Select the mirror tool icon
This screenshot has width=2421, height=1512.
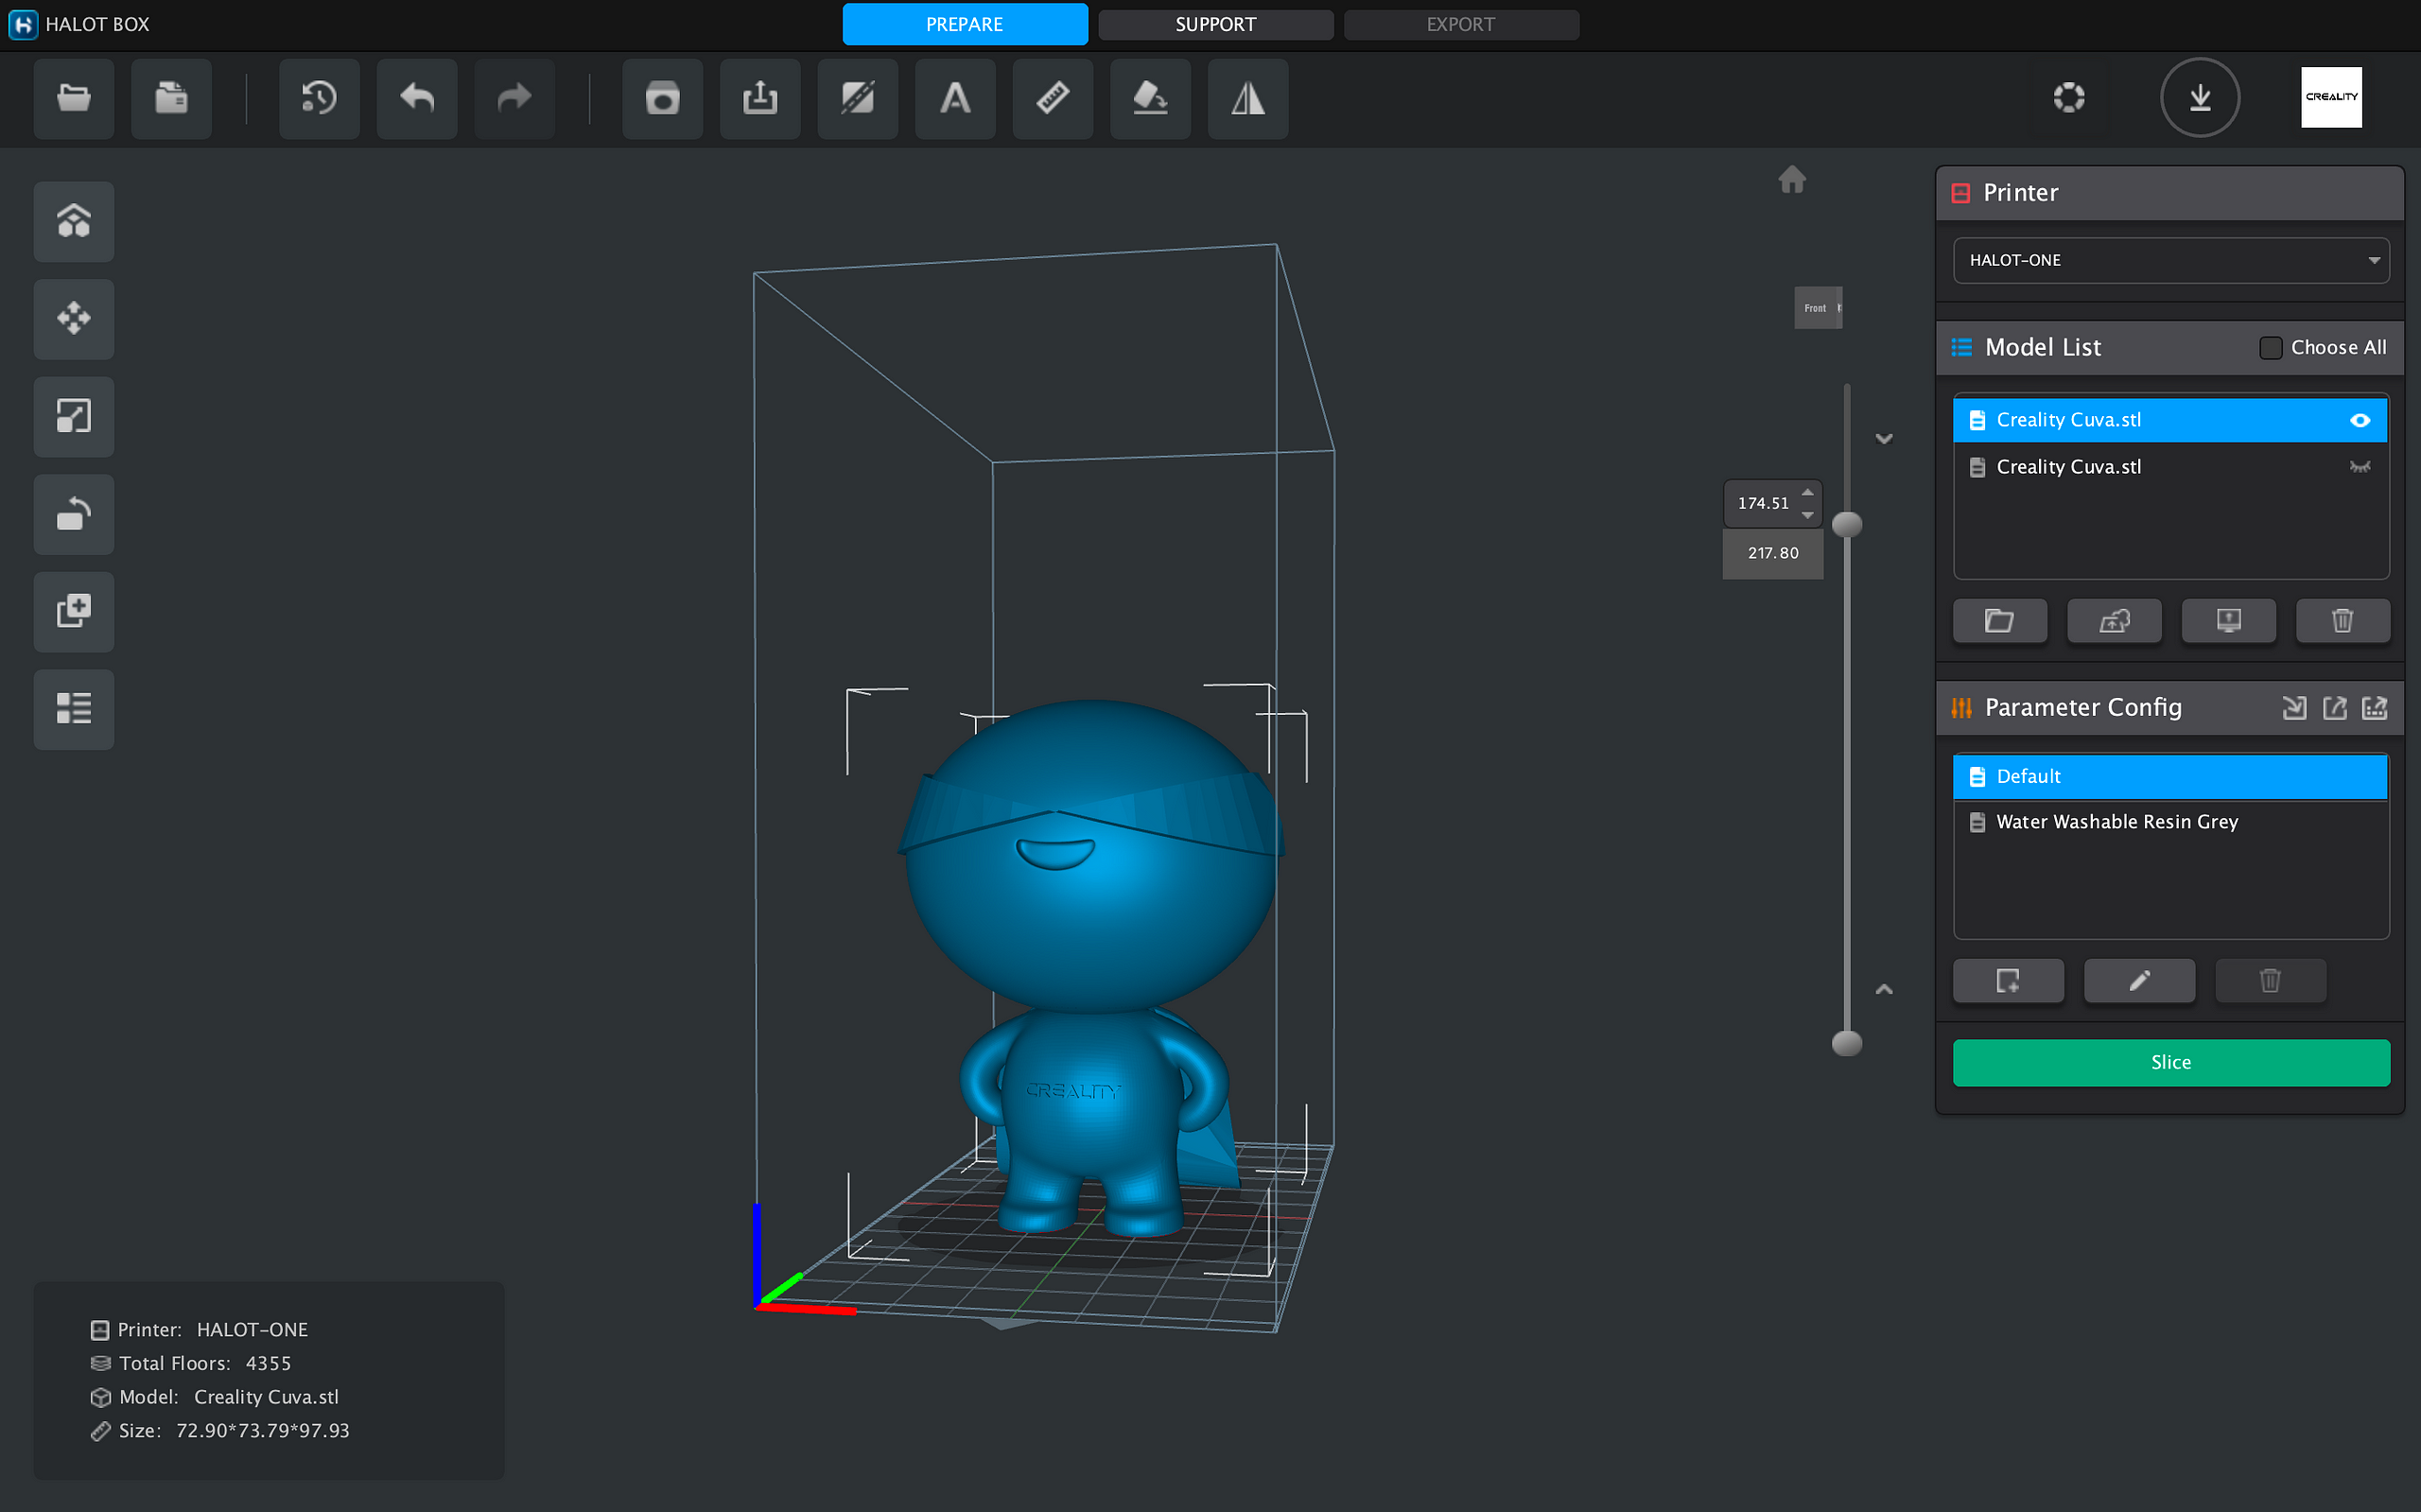[1247, 98]
